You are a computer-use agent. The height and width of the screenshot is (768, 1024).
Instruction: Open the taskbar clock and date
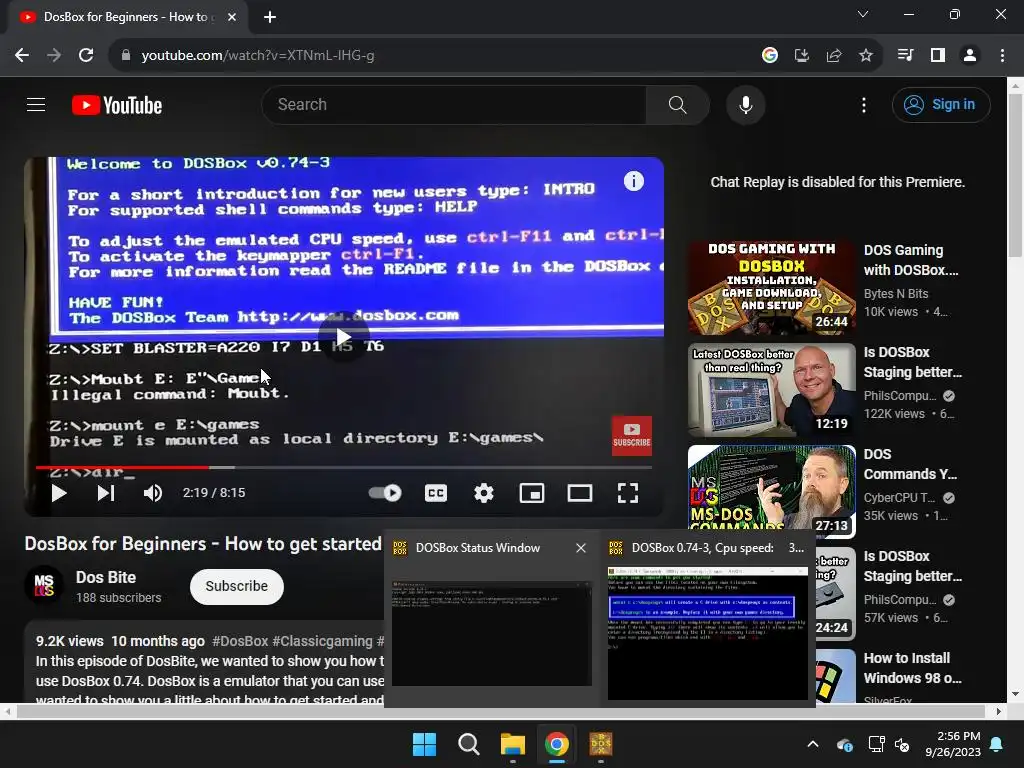tap(953, 744)
